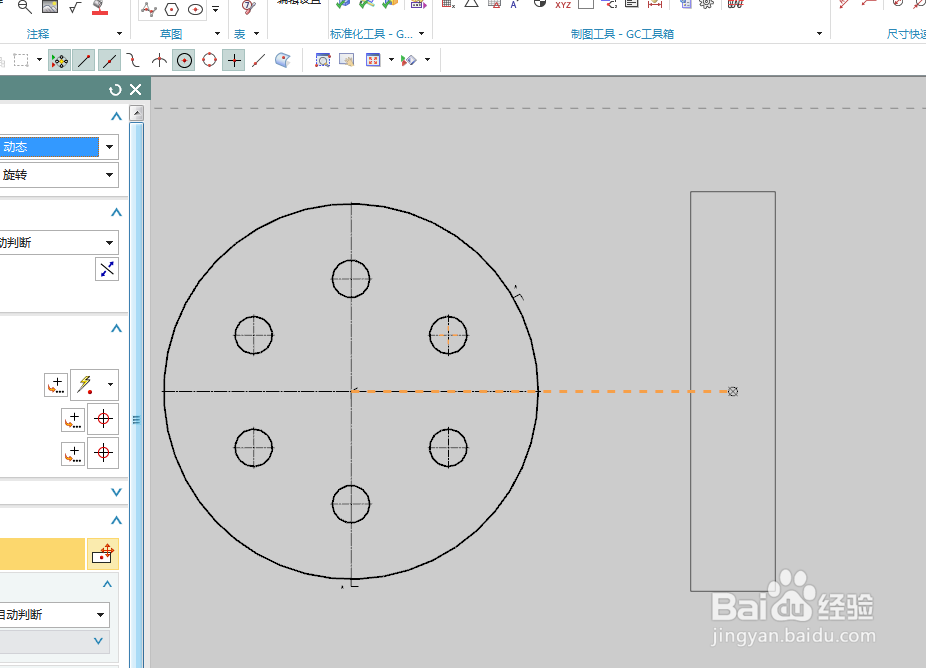Reset the dialog with the circular arrow
The image size is (926, 668).
(x=115, y=90)
